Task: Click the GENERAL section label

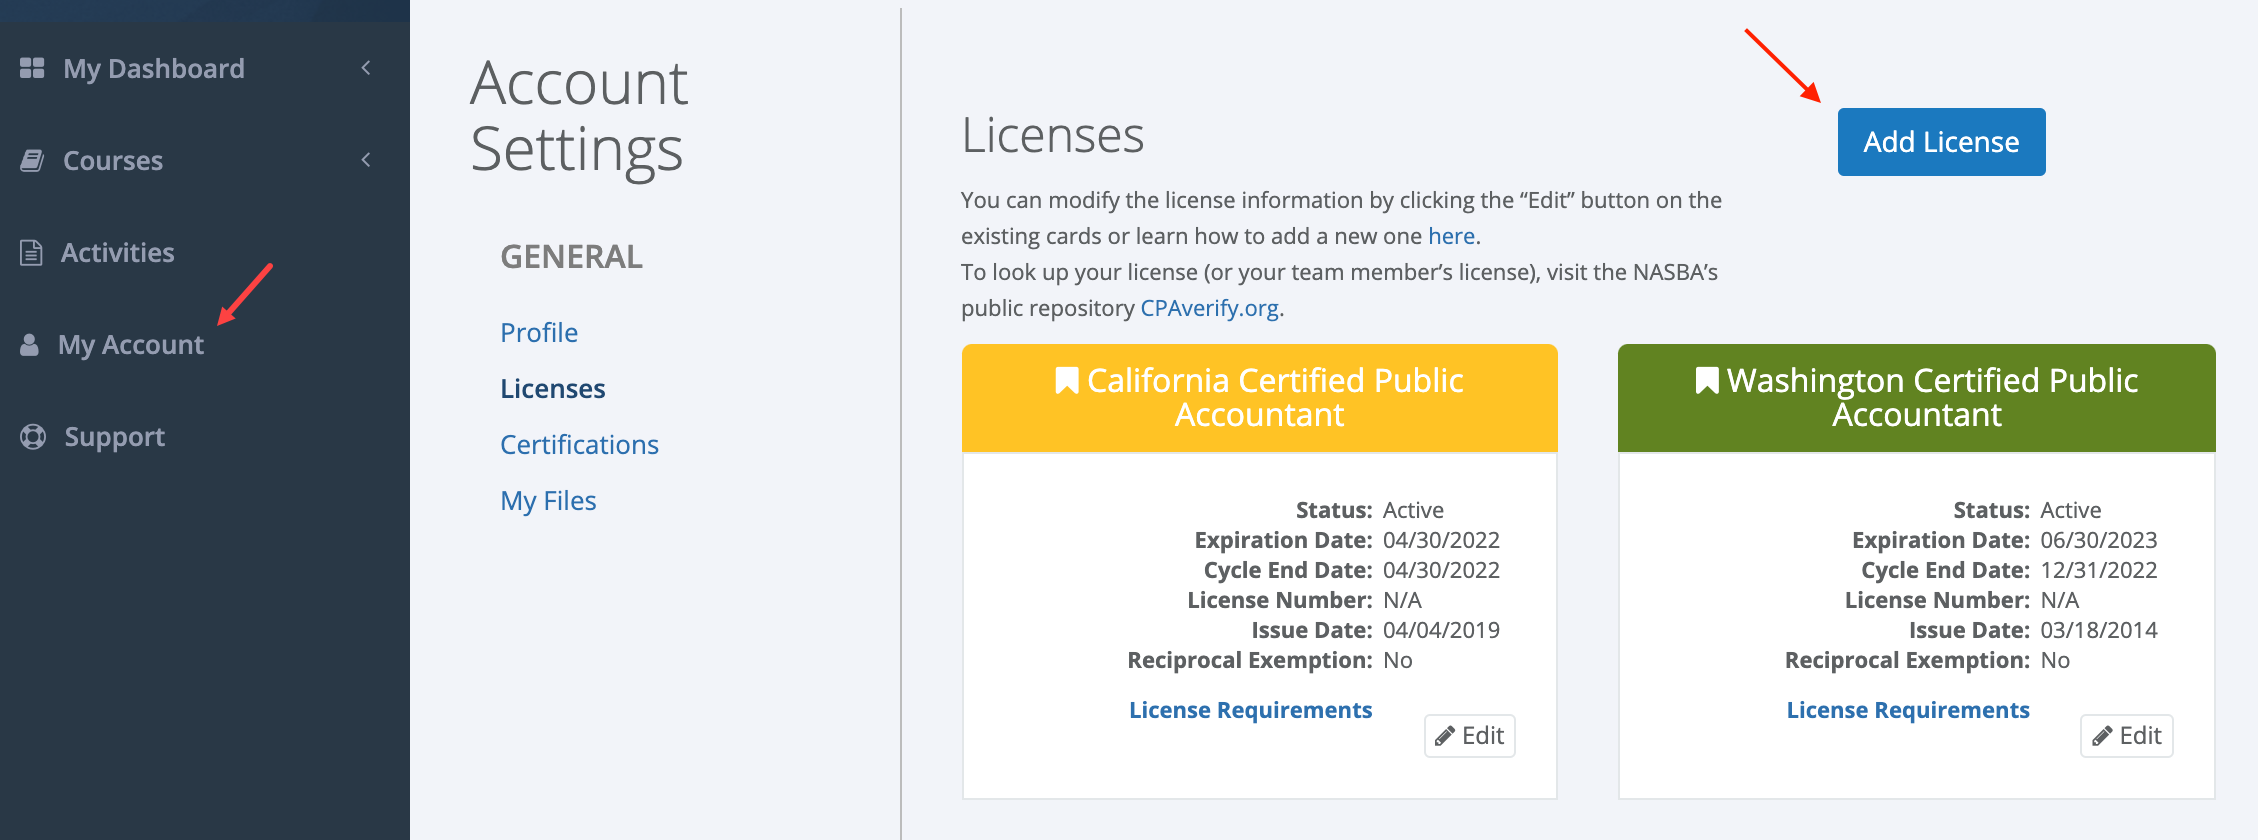Action: pyautogui.click(x=572, y=257)
